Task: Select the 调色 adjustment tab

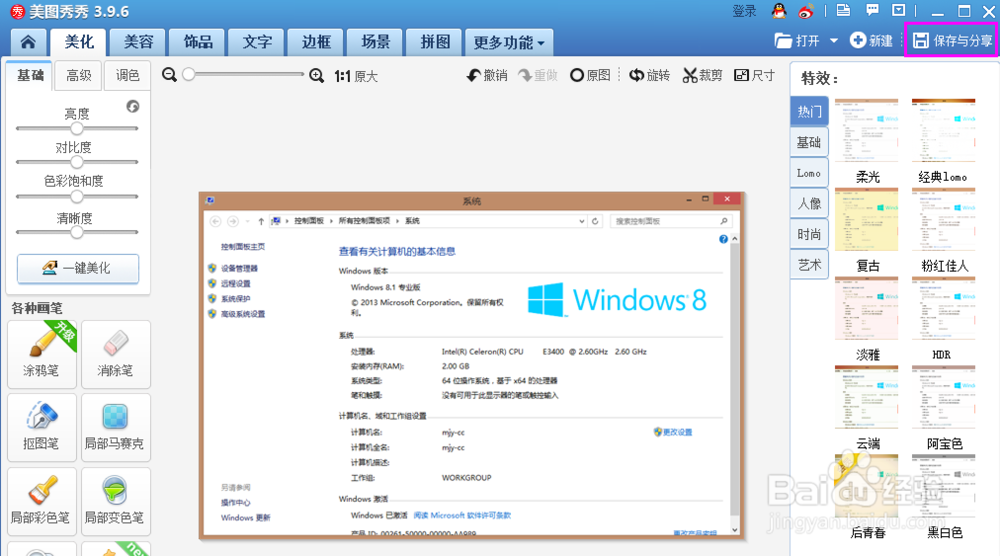Action: [127, 76]
